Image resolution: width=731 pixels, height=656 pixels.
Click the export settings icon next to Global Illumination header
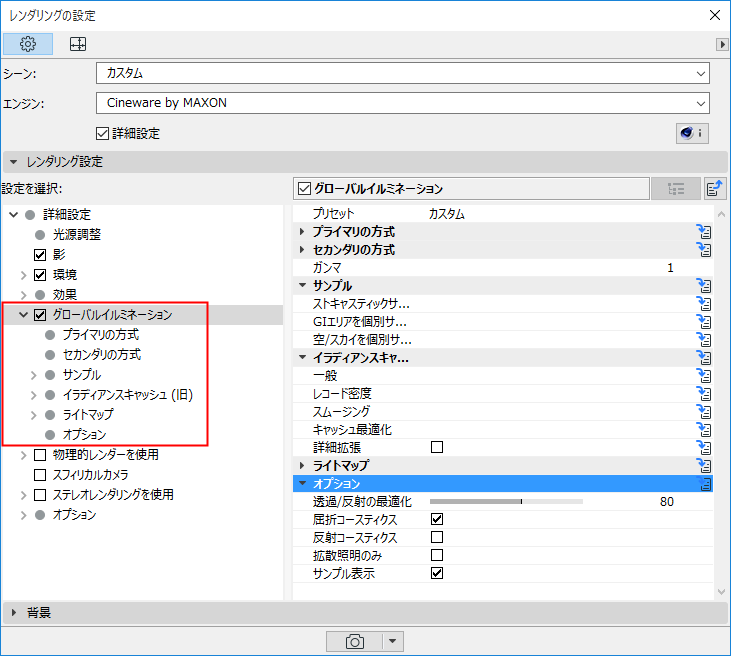715,188
